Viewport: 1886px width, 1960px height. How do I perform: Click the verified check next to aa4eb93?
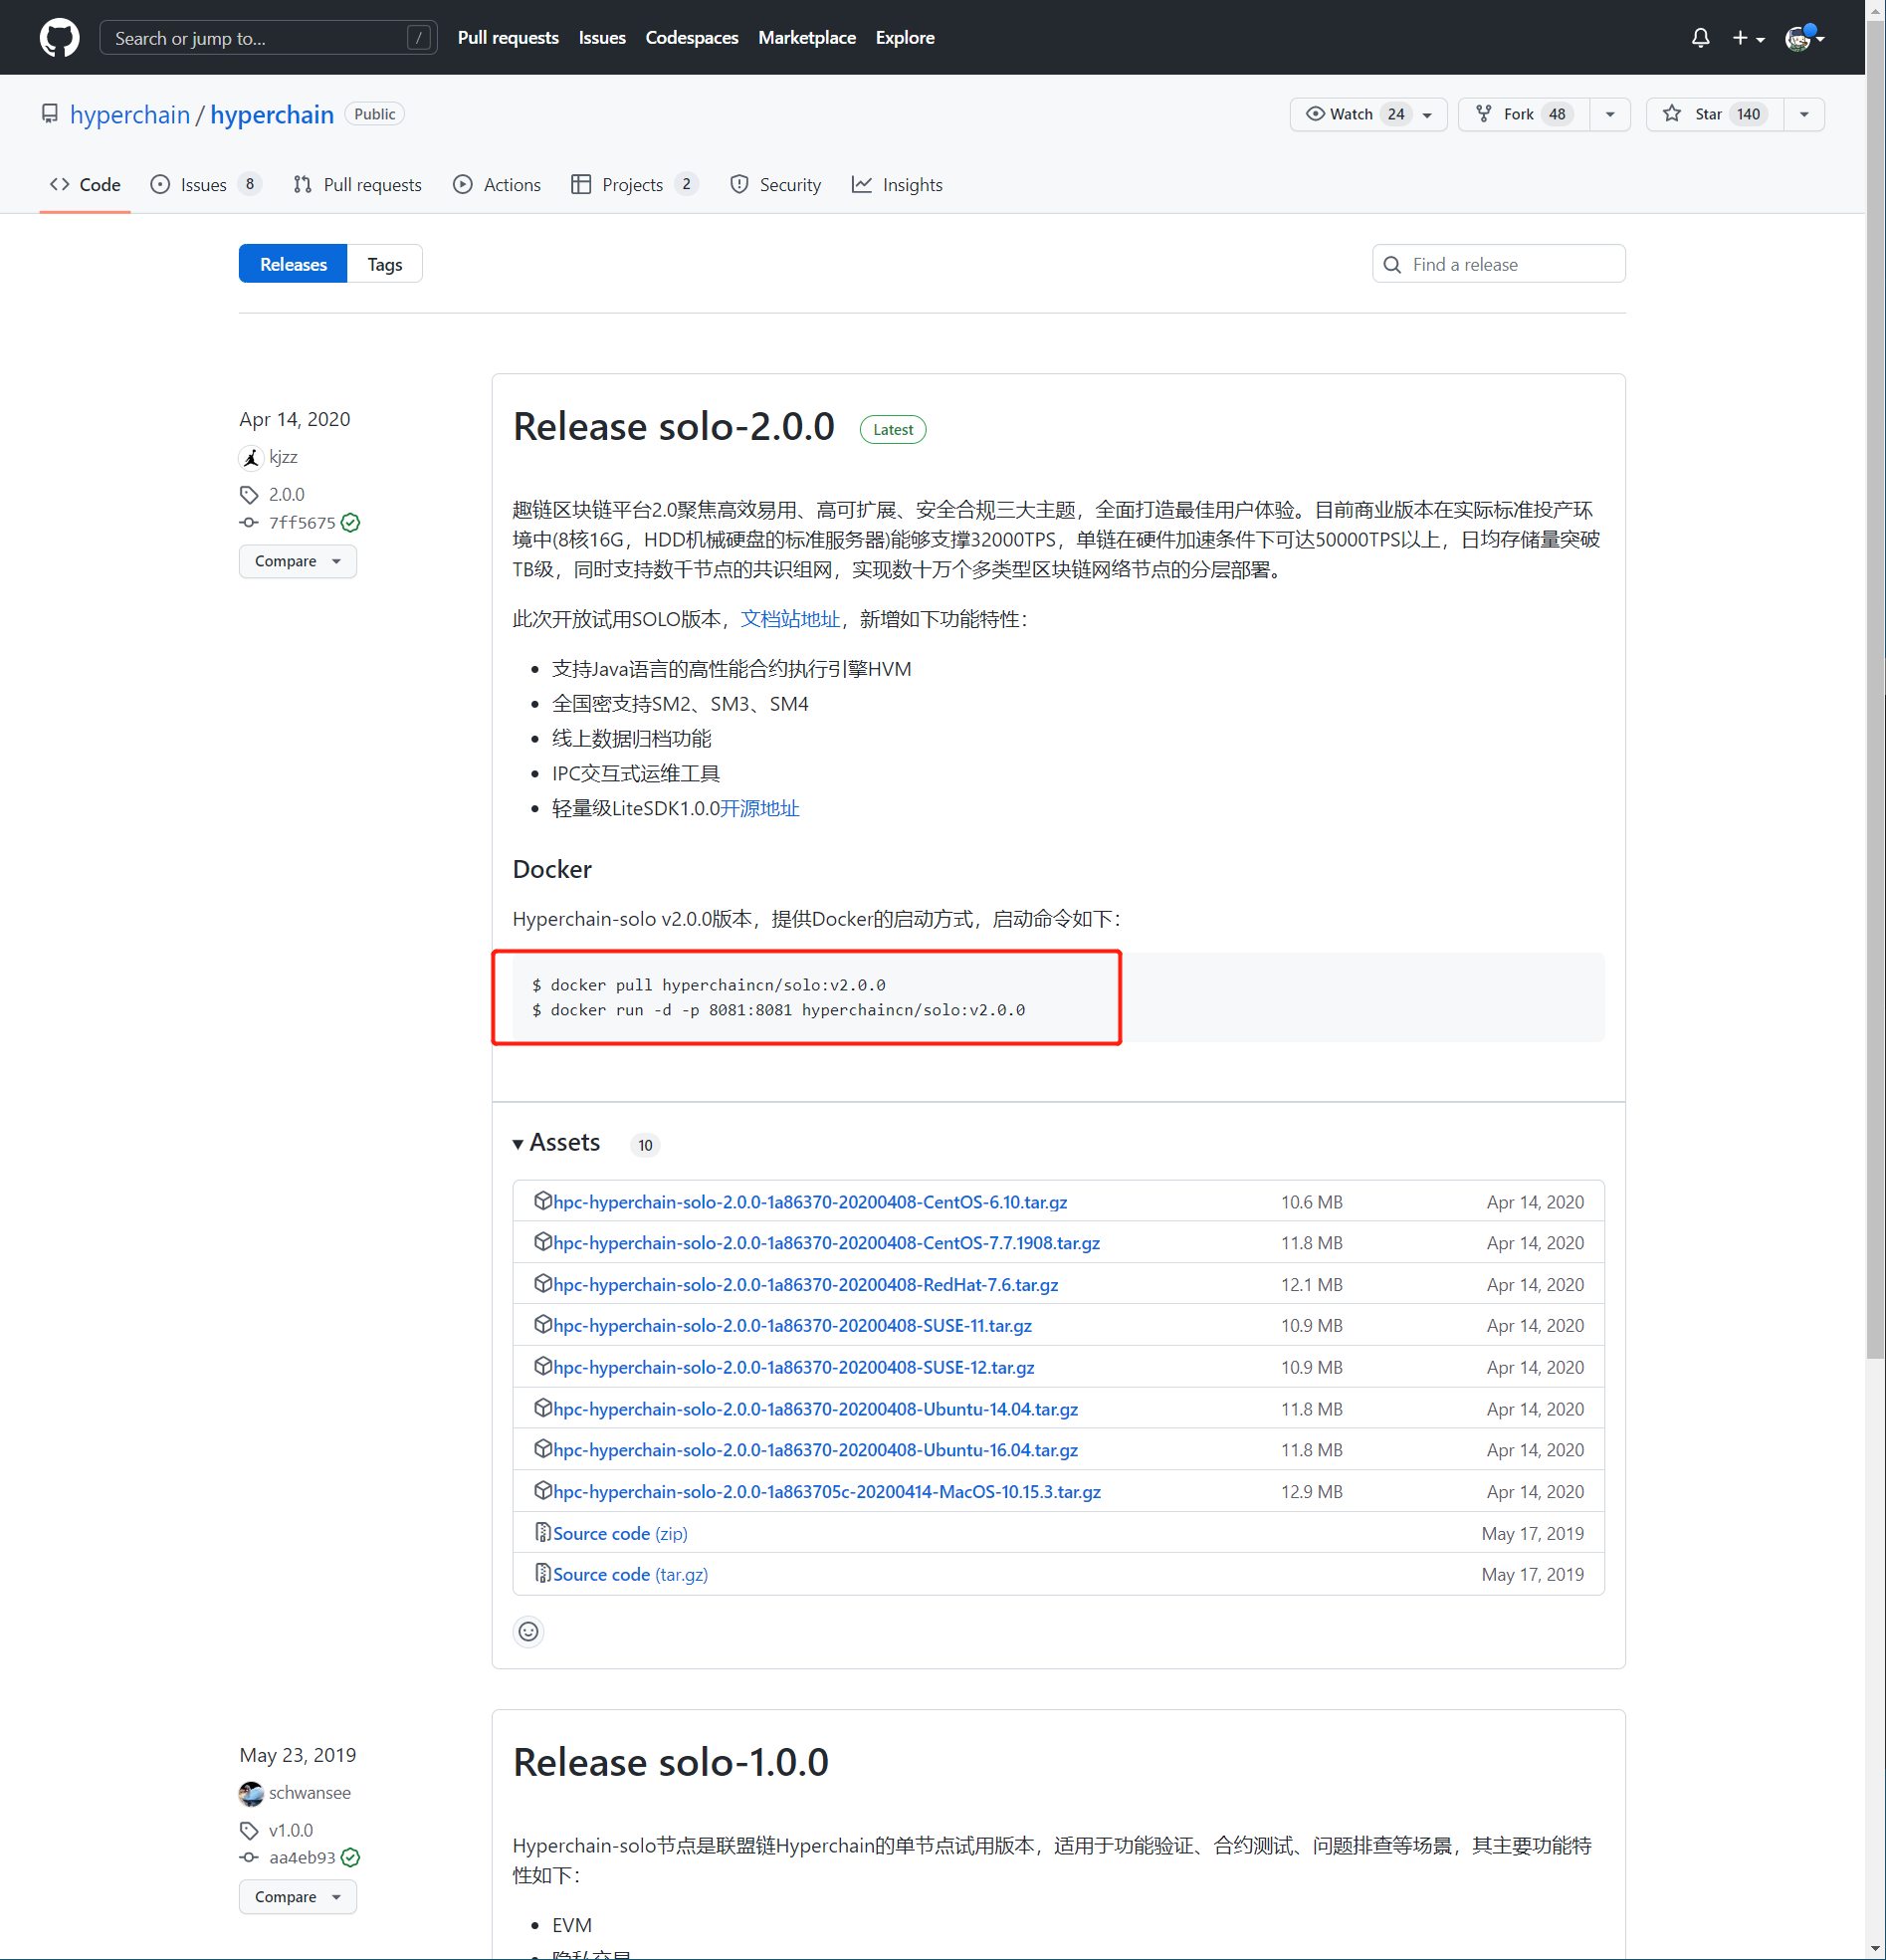click(x=350, y=1858)
